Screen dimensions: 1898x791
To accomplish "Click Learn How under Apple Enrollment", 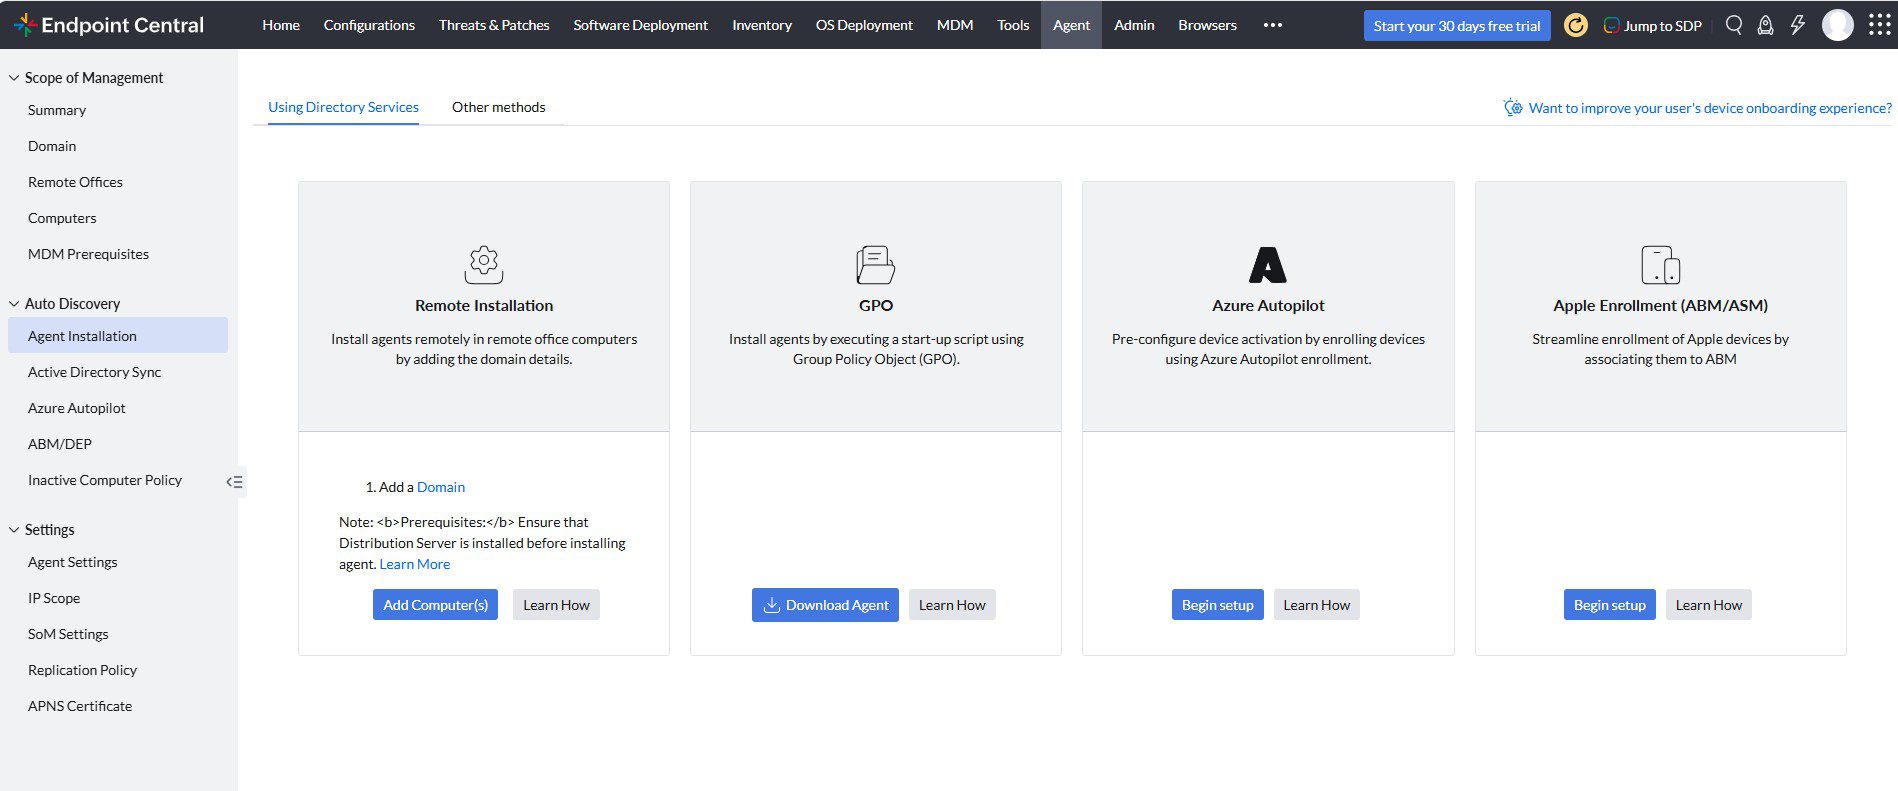I will click(1708, 605).
